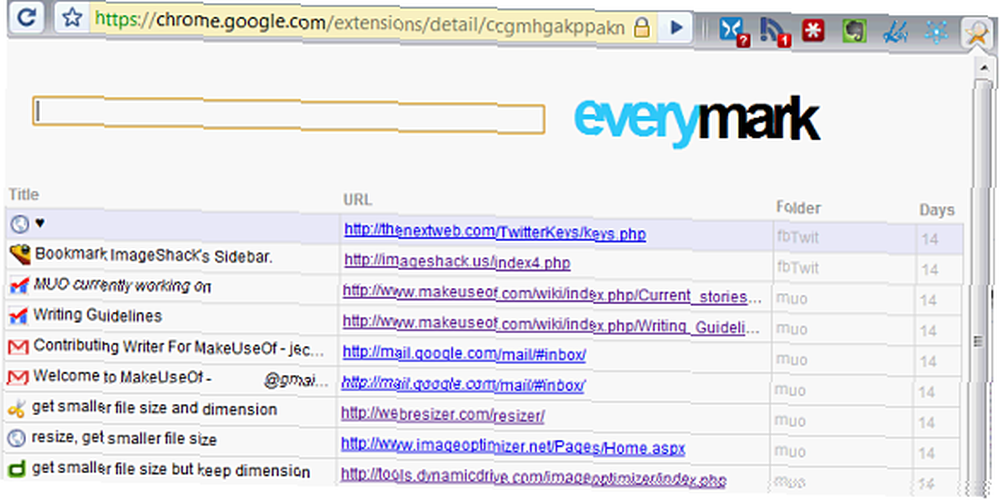Select the heart symbol bookmark title

[40, 223]
